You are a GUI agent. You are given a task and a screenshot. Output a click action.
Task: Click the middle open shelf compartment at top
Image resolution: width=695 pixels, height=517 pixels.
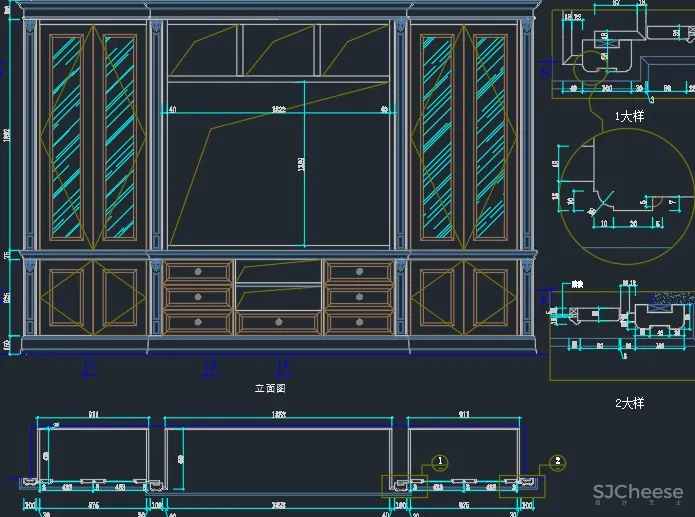point(278,50)
